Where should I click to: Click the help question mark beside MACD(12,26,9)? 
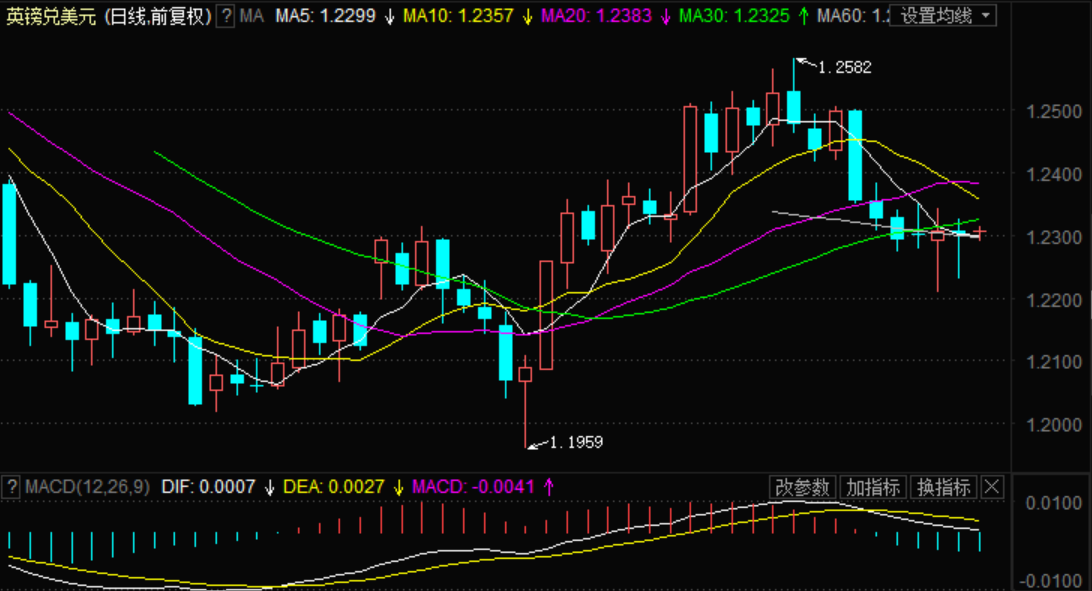(x=10, y=487)
